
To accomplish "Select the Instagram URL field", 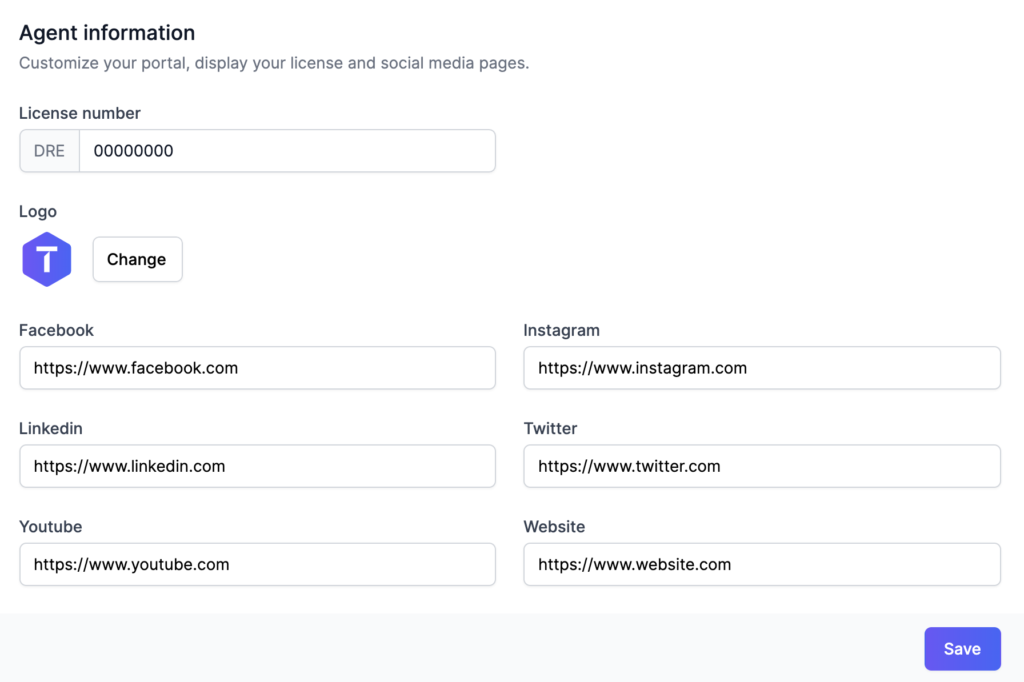I will tap(762, 368).
